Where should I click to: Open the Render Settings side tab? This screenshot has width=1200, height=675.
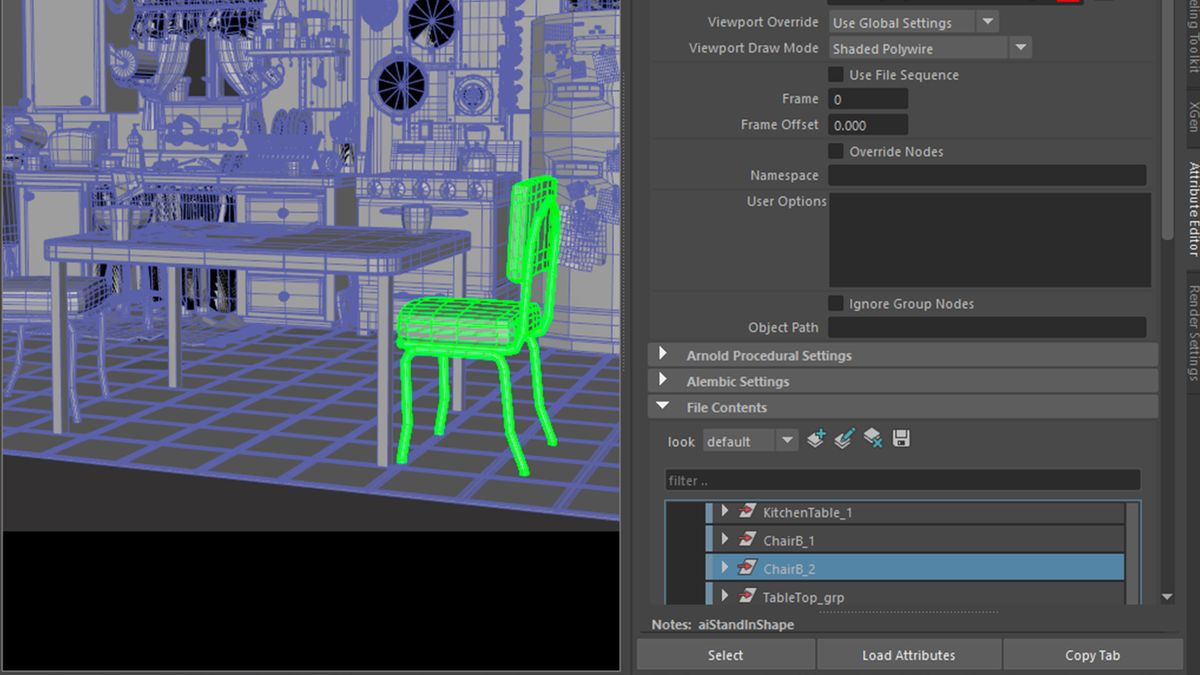click(1192, 332)
